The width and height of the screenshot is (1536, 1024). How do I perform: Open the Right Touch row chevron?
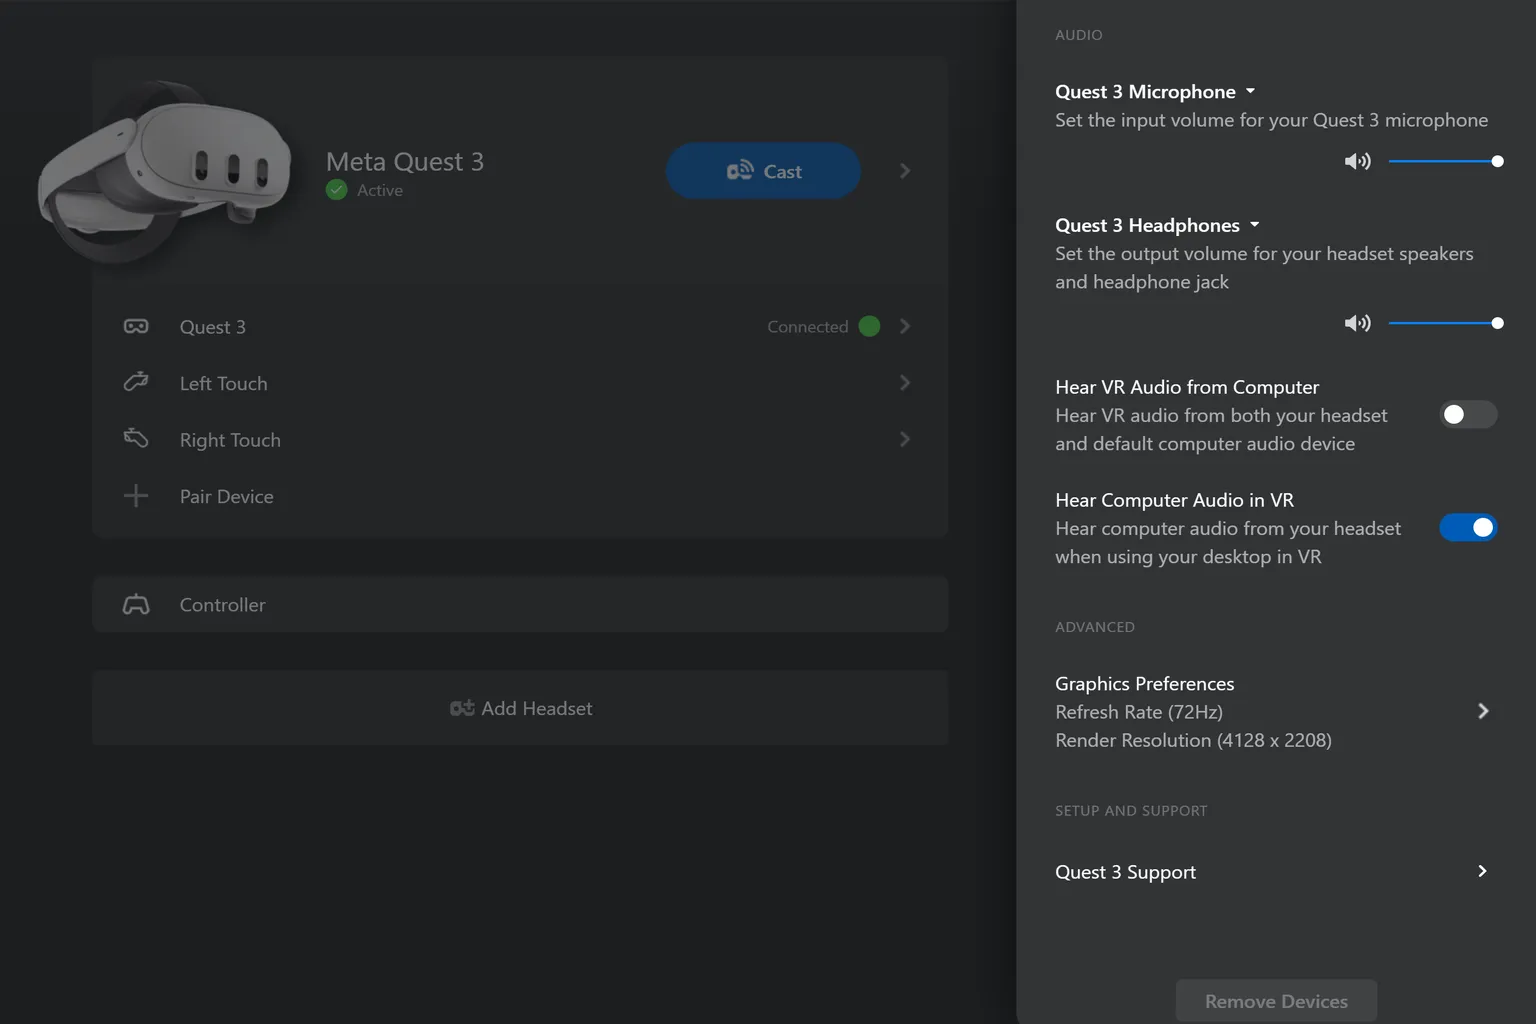(x=905, y=439)
